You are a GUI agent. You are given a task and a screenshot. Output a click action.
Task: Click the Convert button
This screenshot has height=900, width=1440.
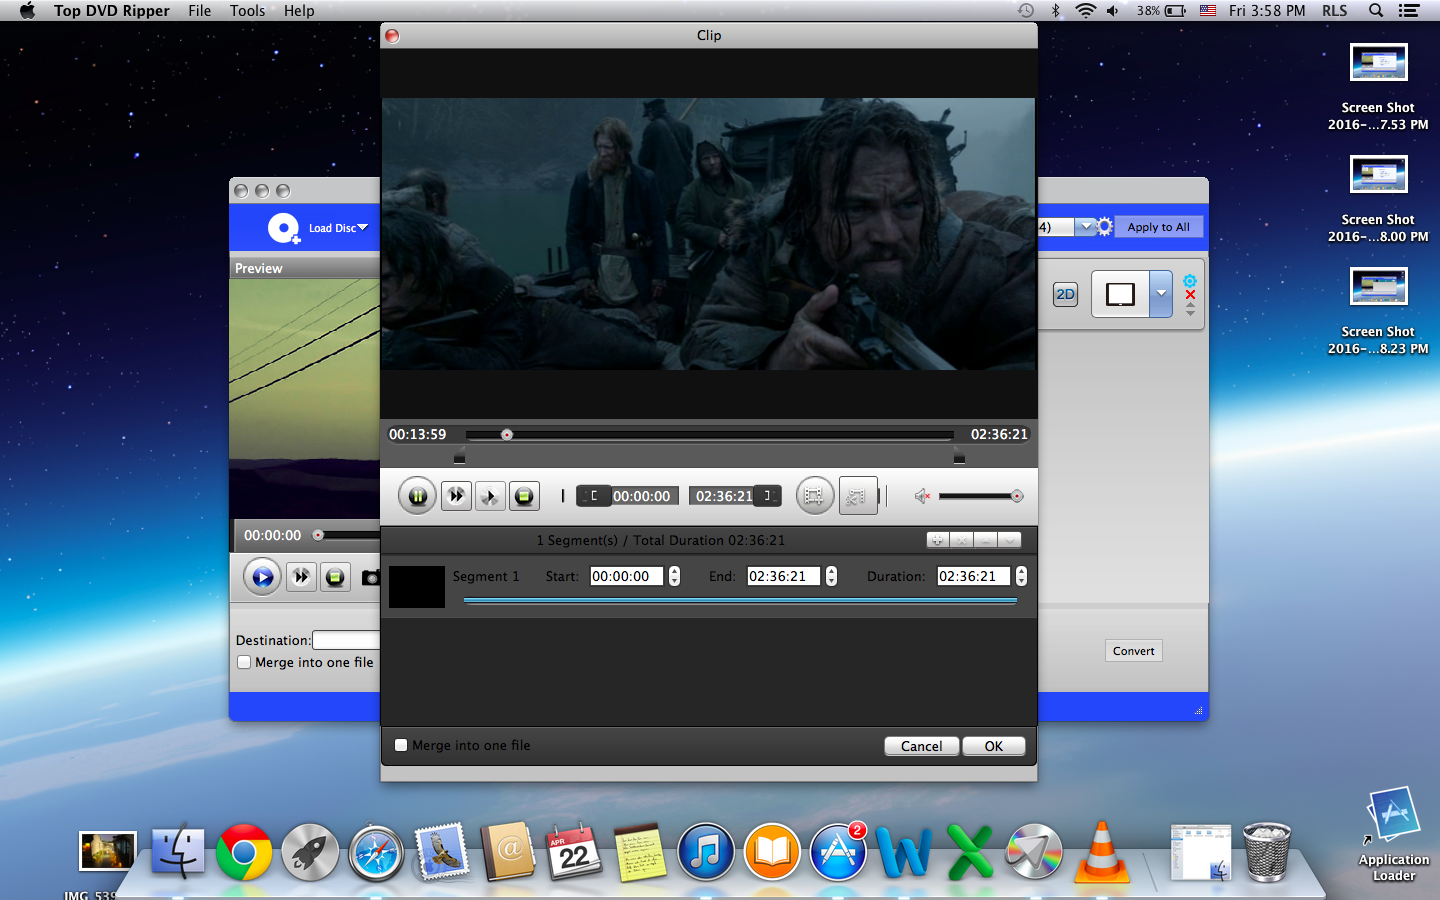pyautogui.click(x=1133, y=651)
